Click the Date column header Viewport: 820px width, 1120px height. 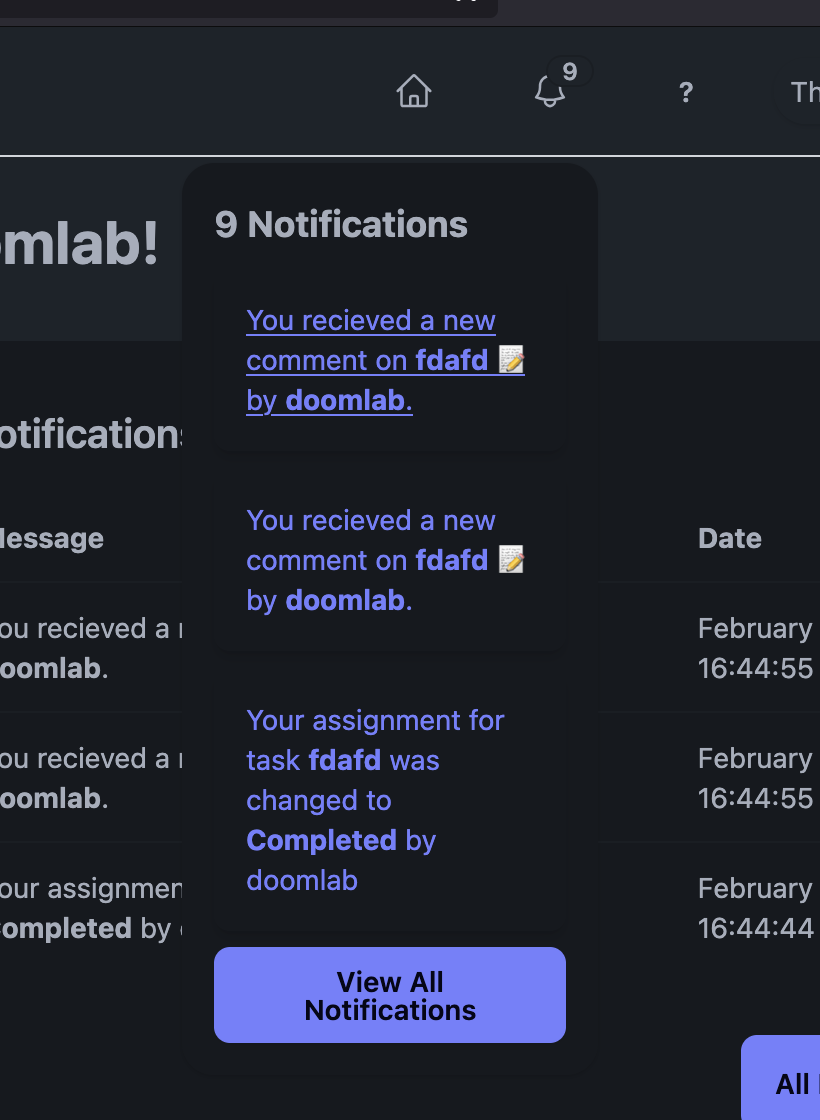730,539
